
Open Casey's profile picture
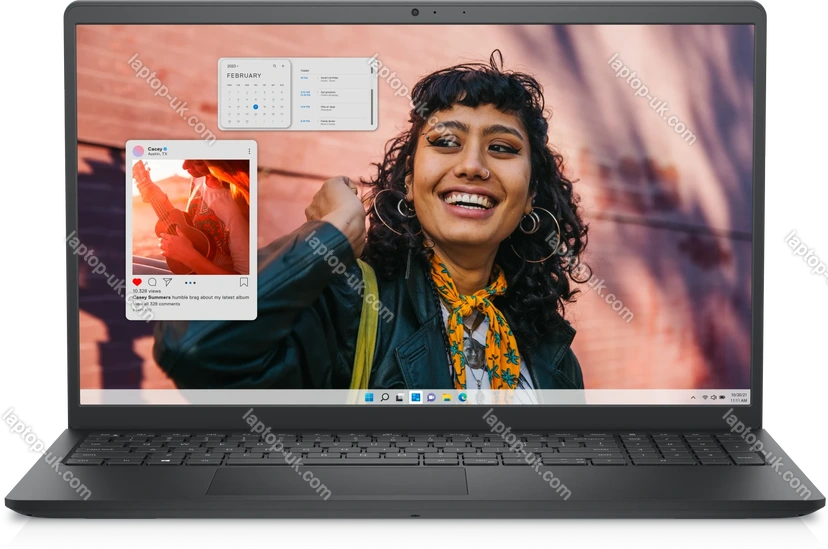[138, 151]
